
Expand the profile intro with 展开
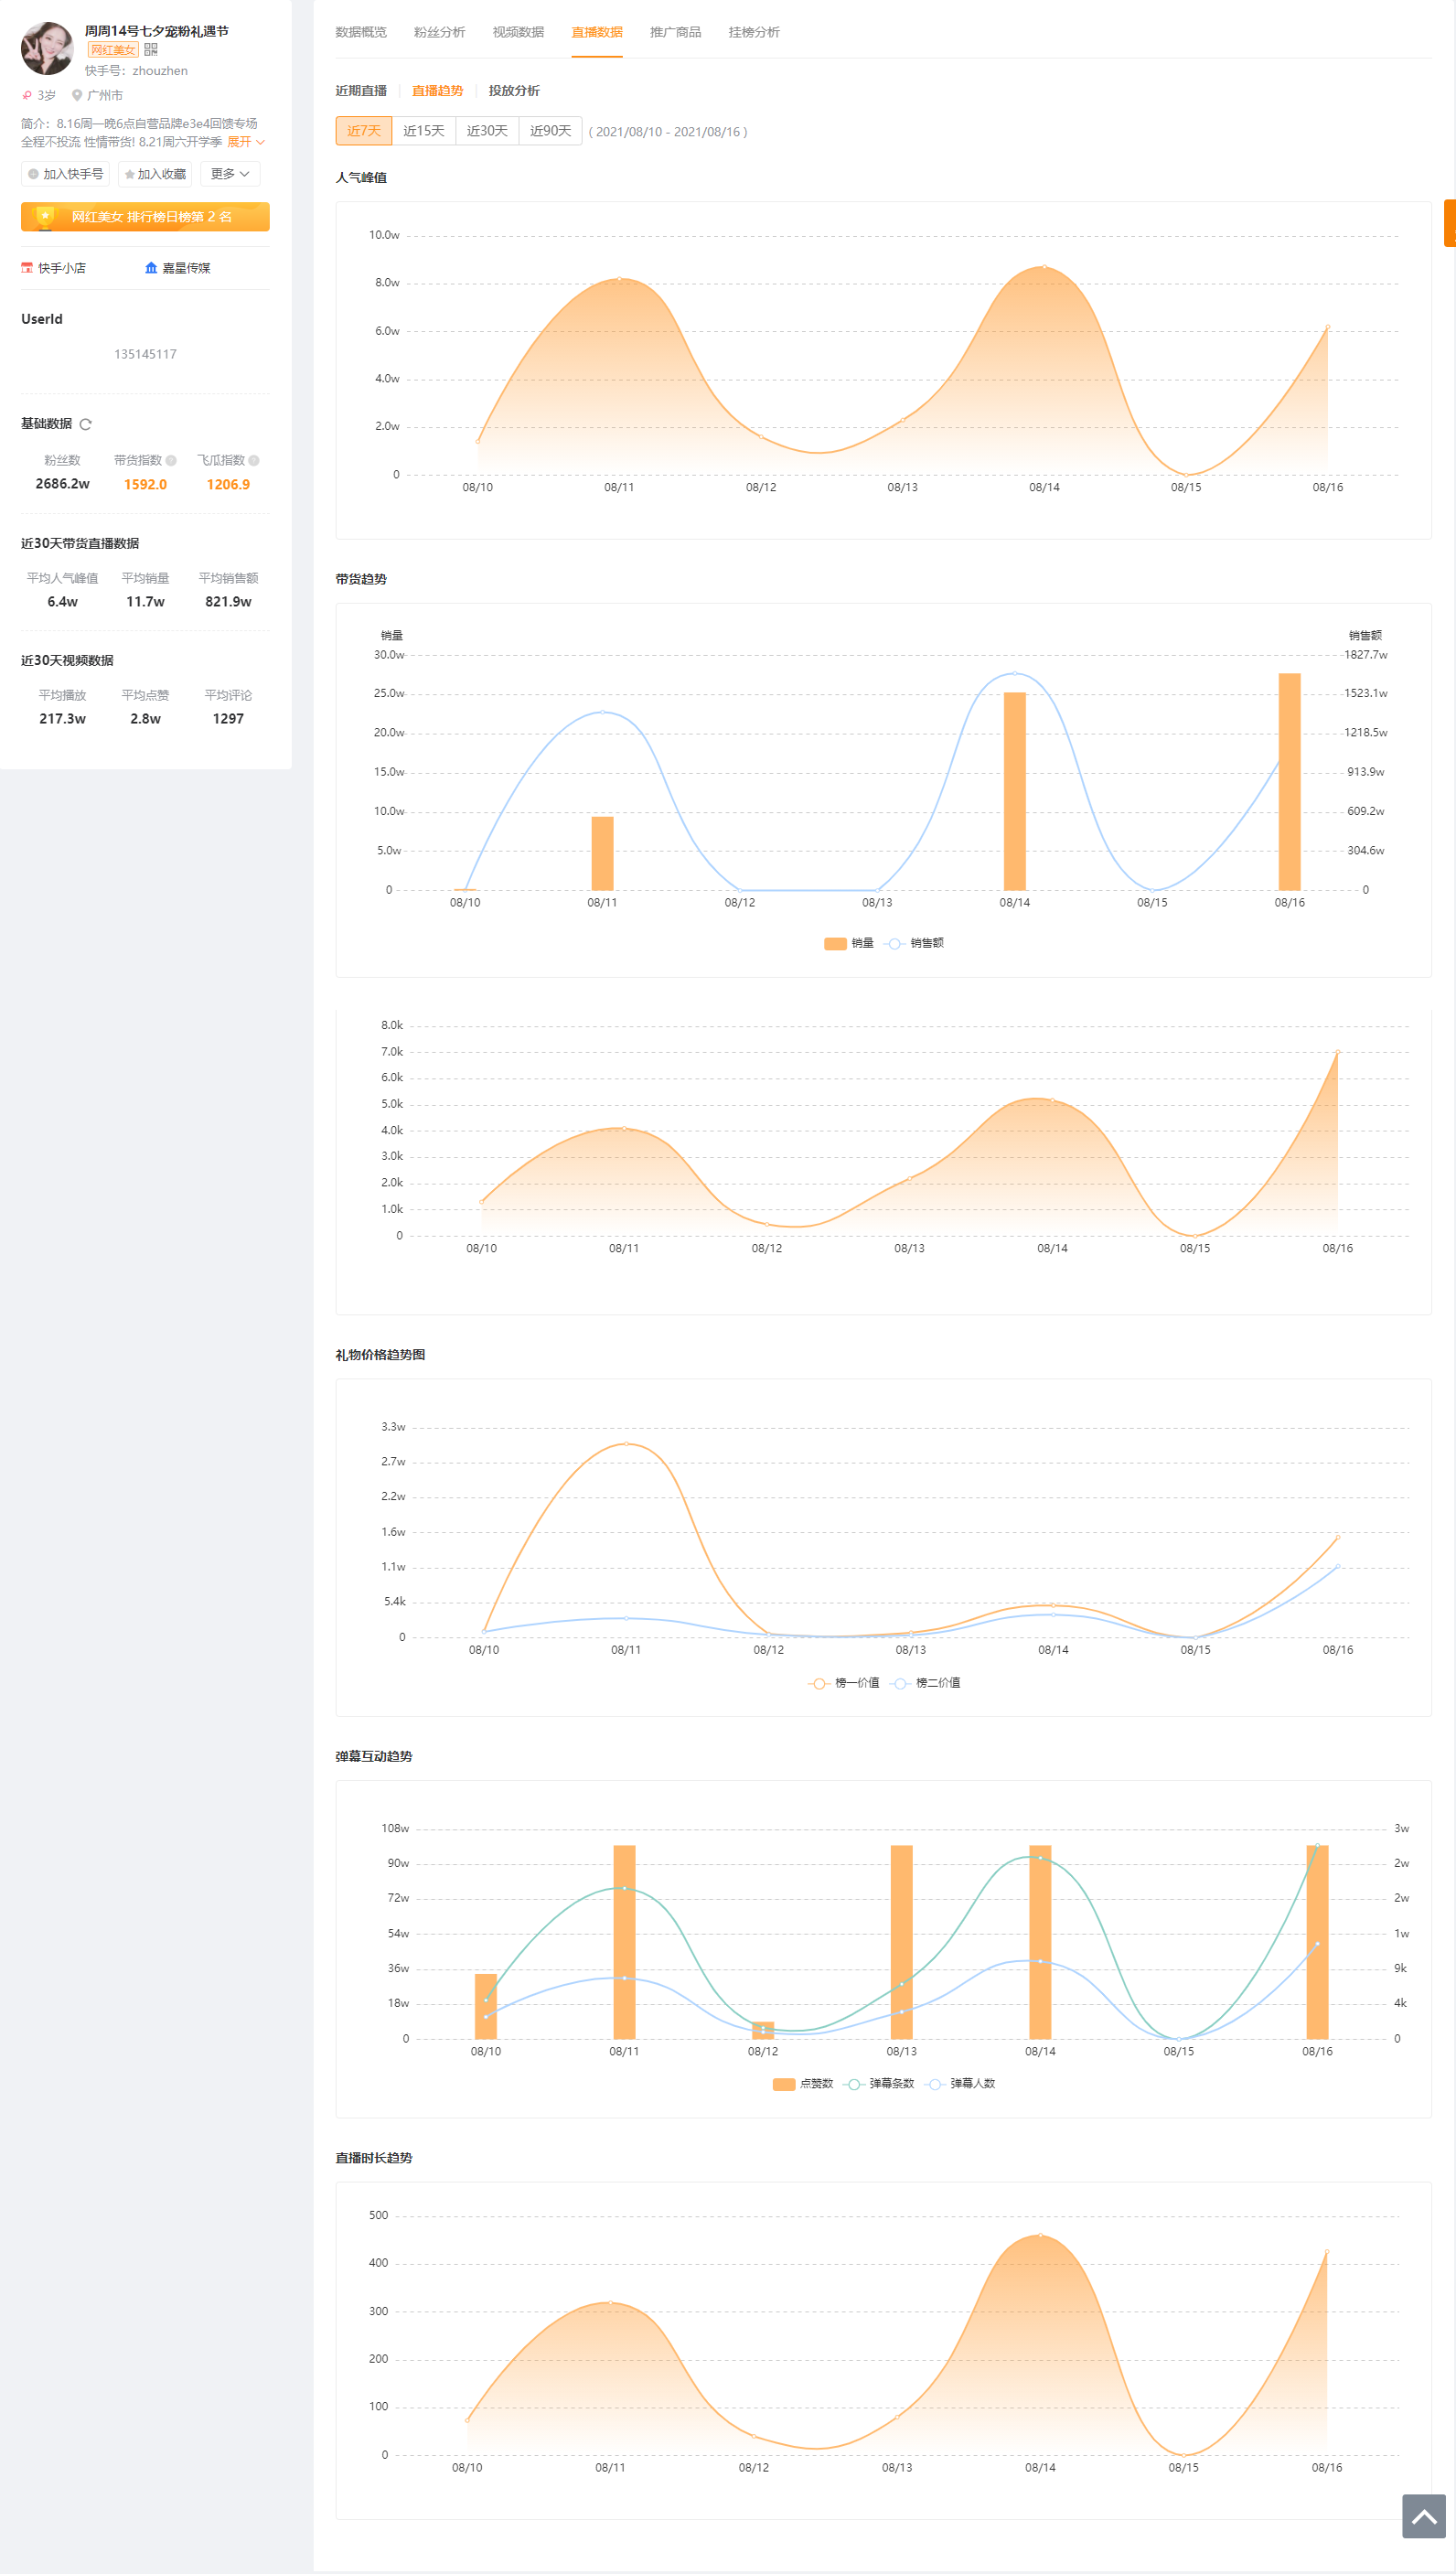(x=245, y=142)
